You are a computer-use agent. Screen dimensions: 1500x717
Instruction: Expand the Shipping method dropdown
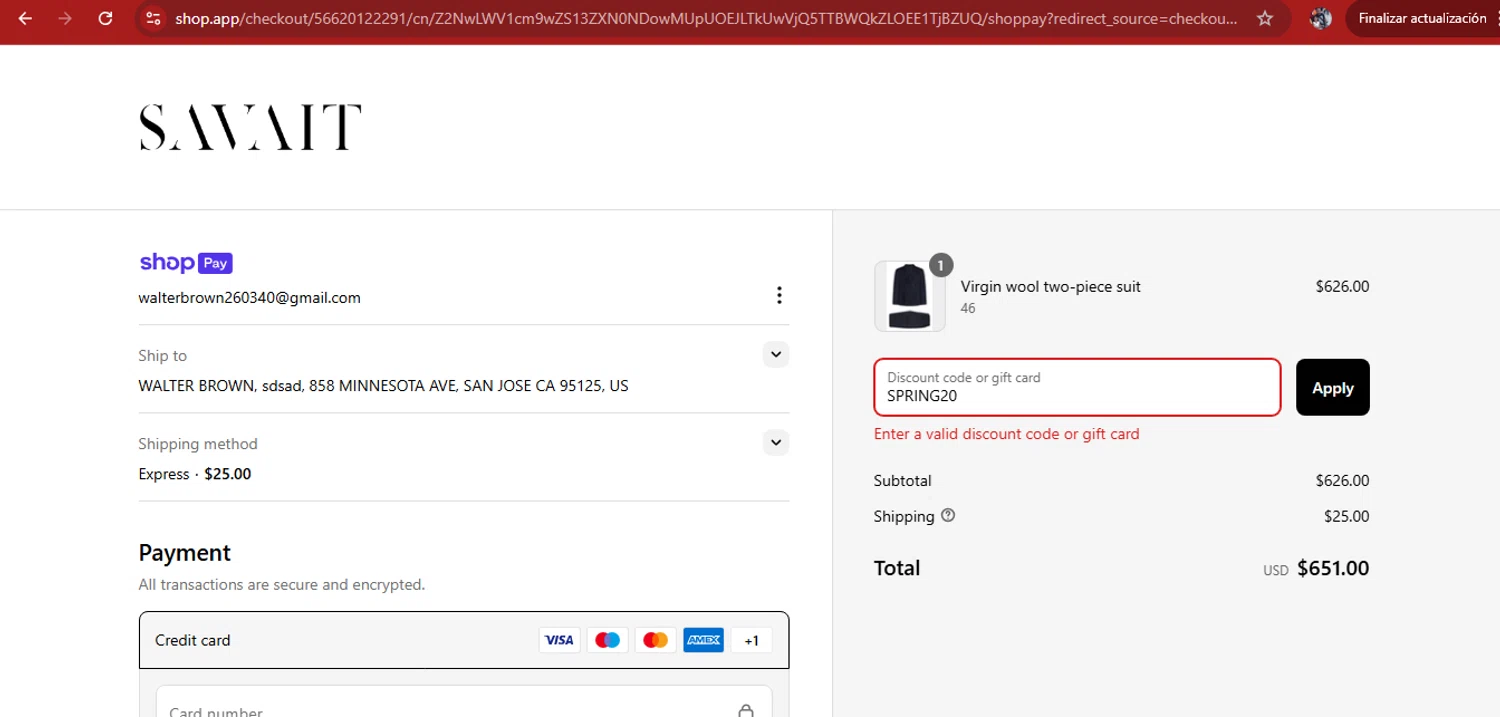[x=776, y=442]
